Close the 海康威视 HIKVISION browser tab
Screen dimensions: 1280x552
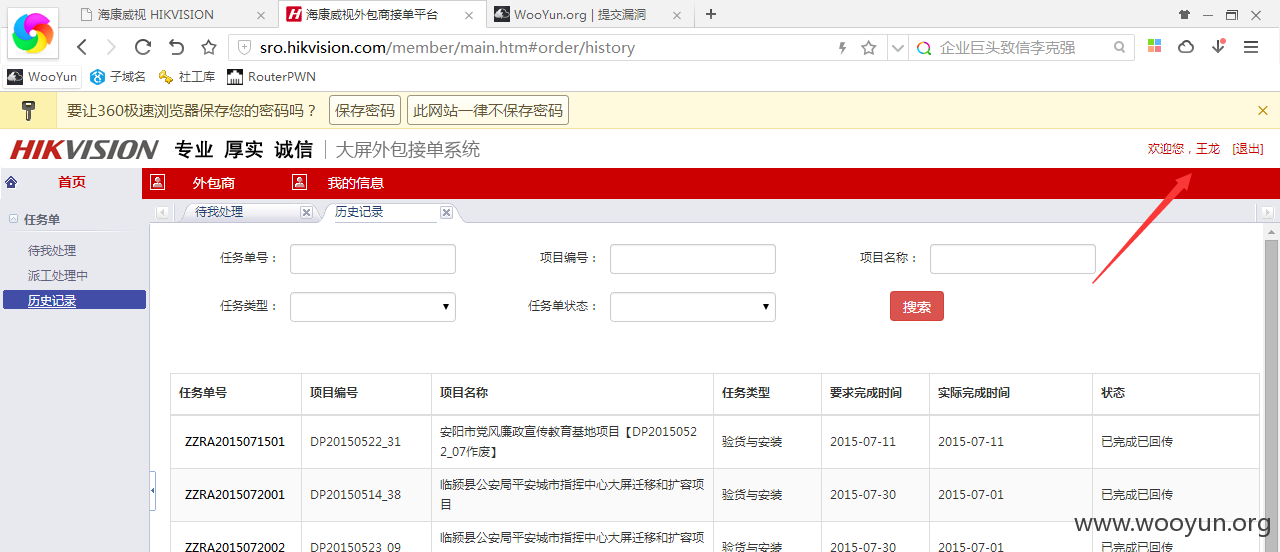point(261,15)
